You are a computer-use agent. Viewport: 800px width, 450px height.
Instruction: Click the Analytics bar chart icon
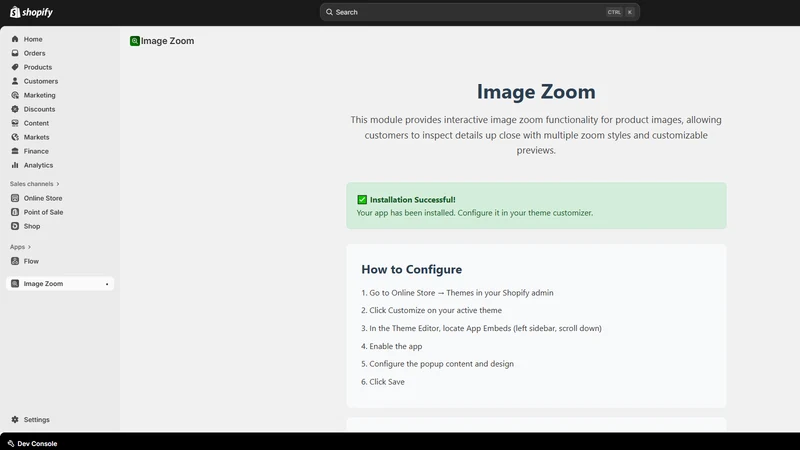pyautogui.click(x=15, y=165)
